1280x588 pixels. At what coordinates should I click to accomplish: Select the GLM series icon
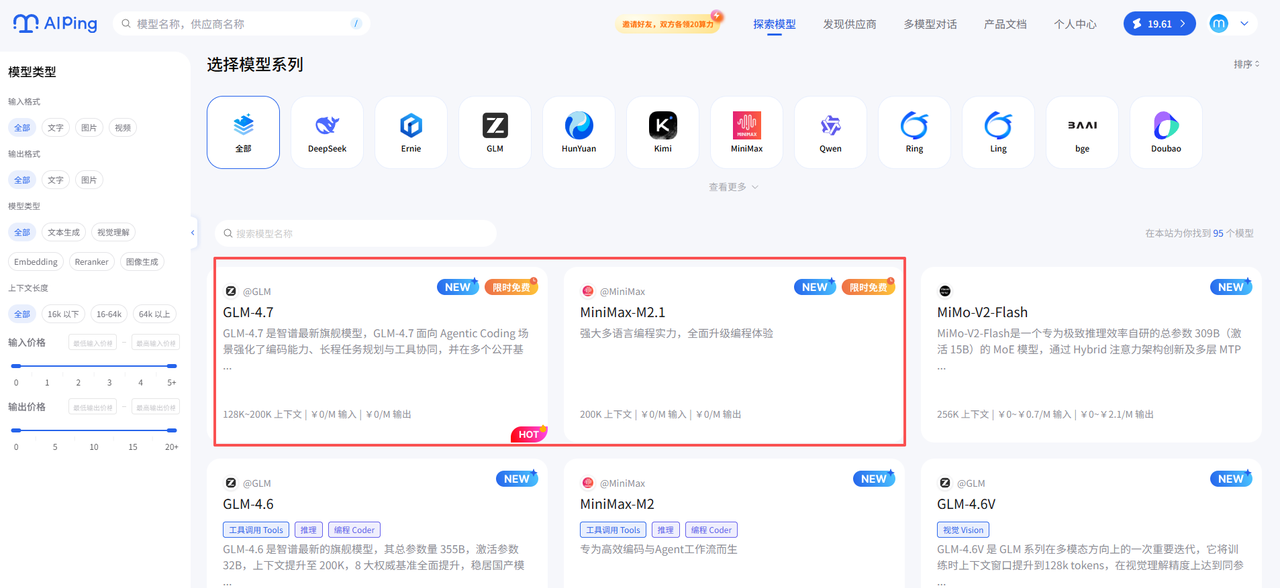coord(495,132)
